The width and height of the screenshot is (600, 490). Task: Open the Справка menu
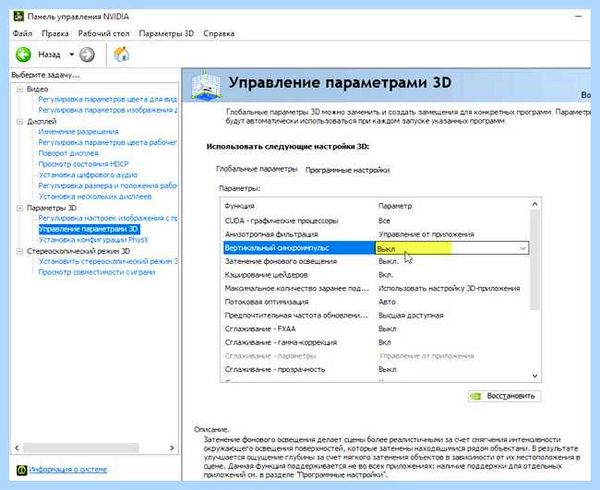coord(219,33)
